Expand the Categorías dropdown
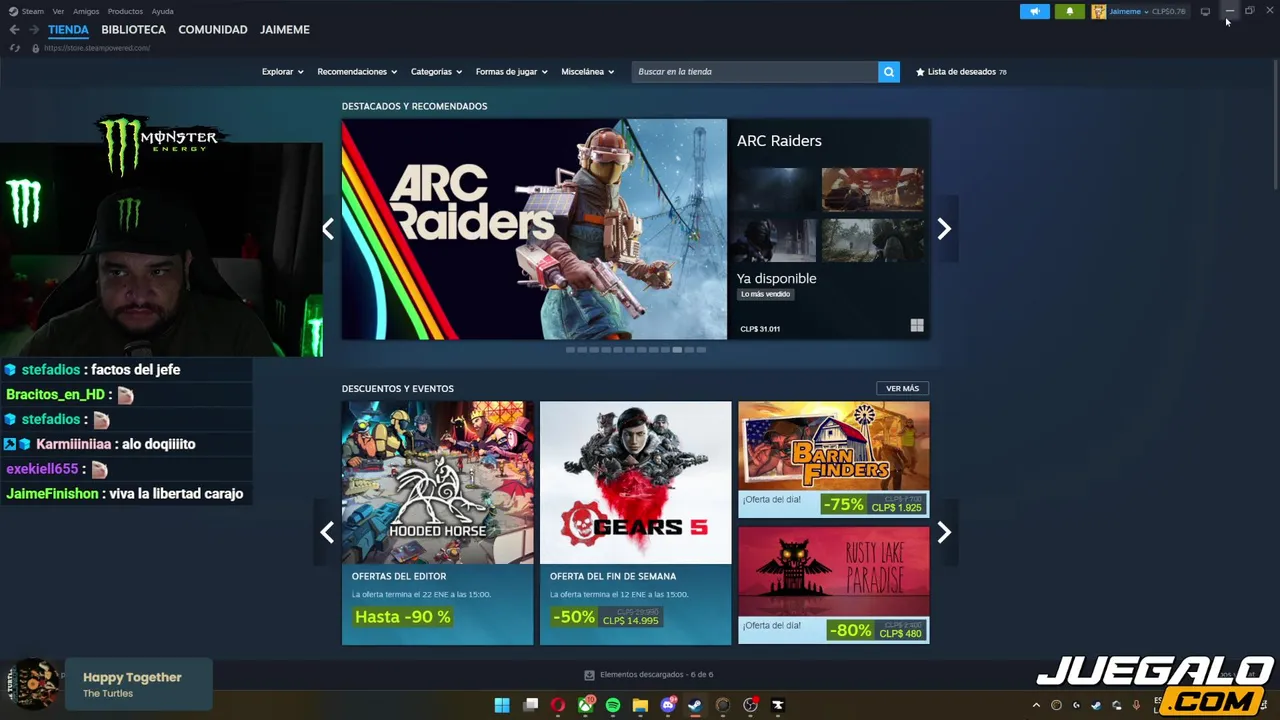This screenshot has height=720, width=1280. tap(436, 72)
